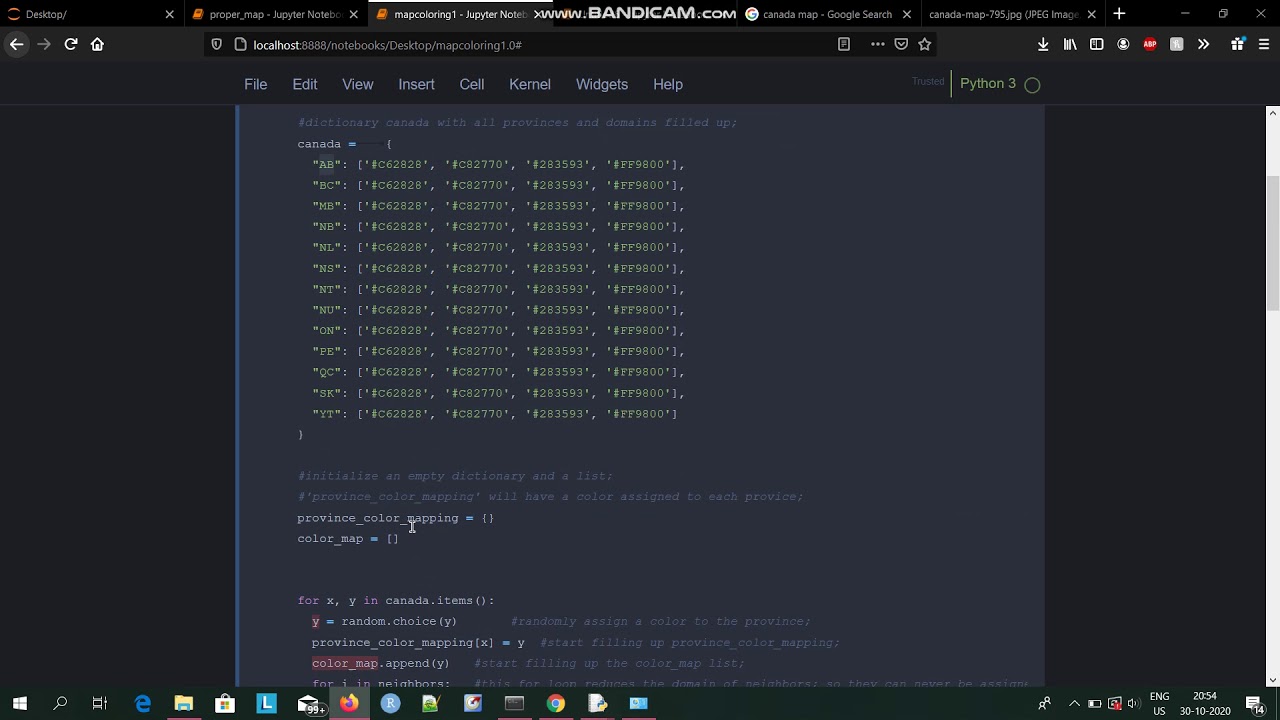This screenshot has width=1280, height=720.
Task: Open File Explorer from taskbar
Action: [x=184, y=703]
